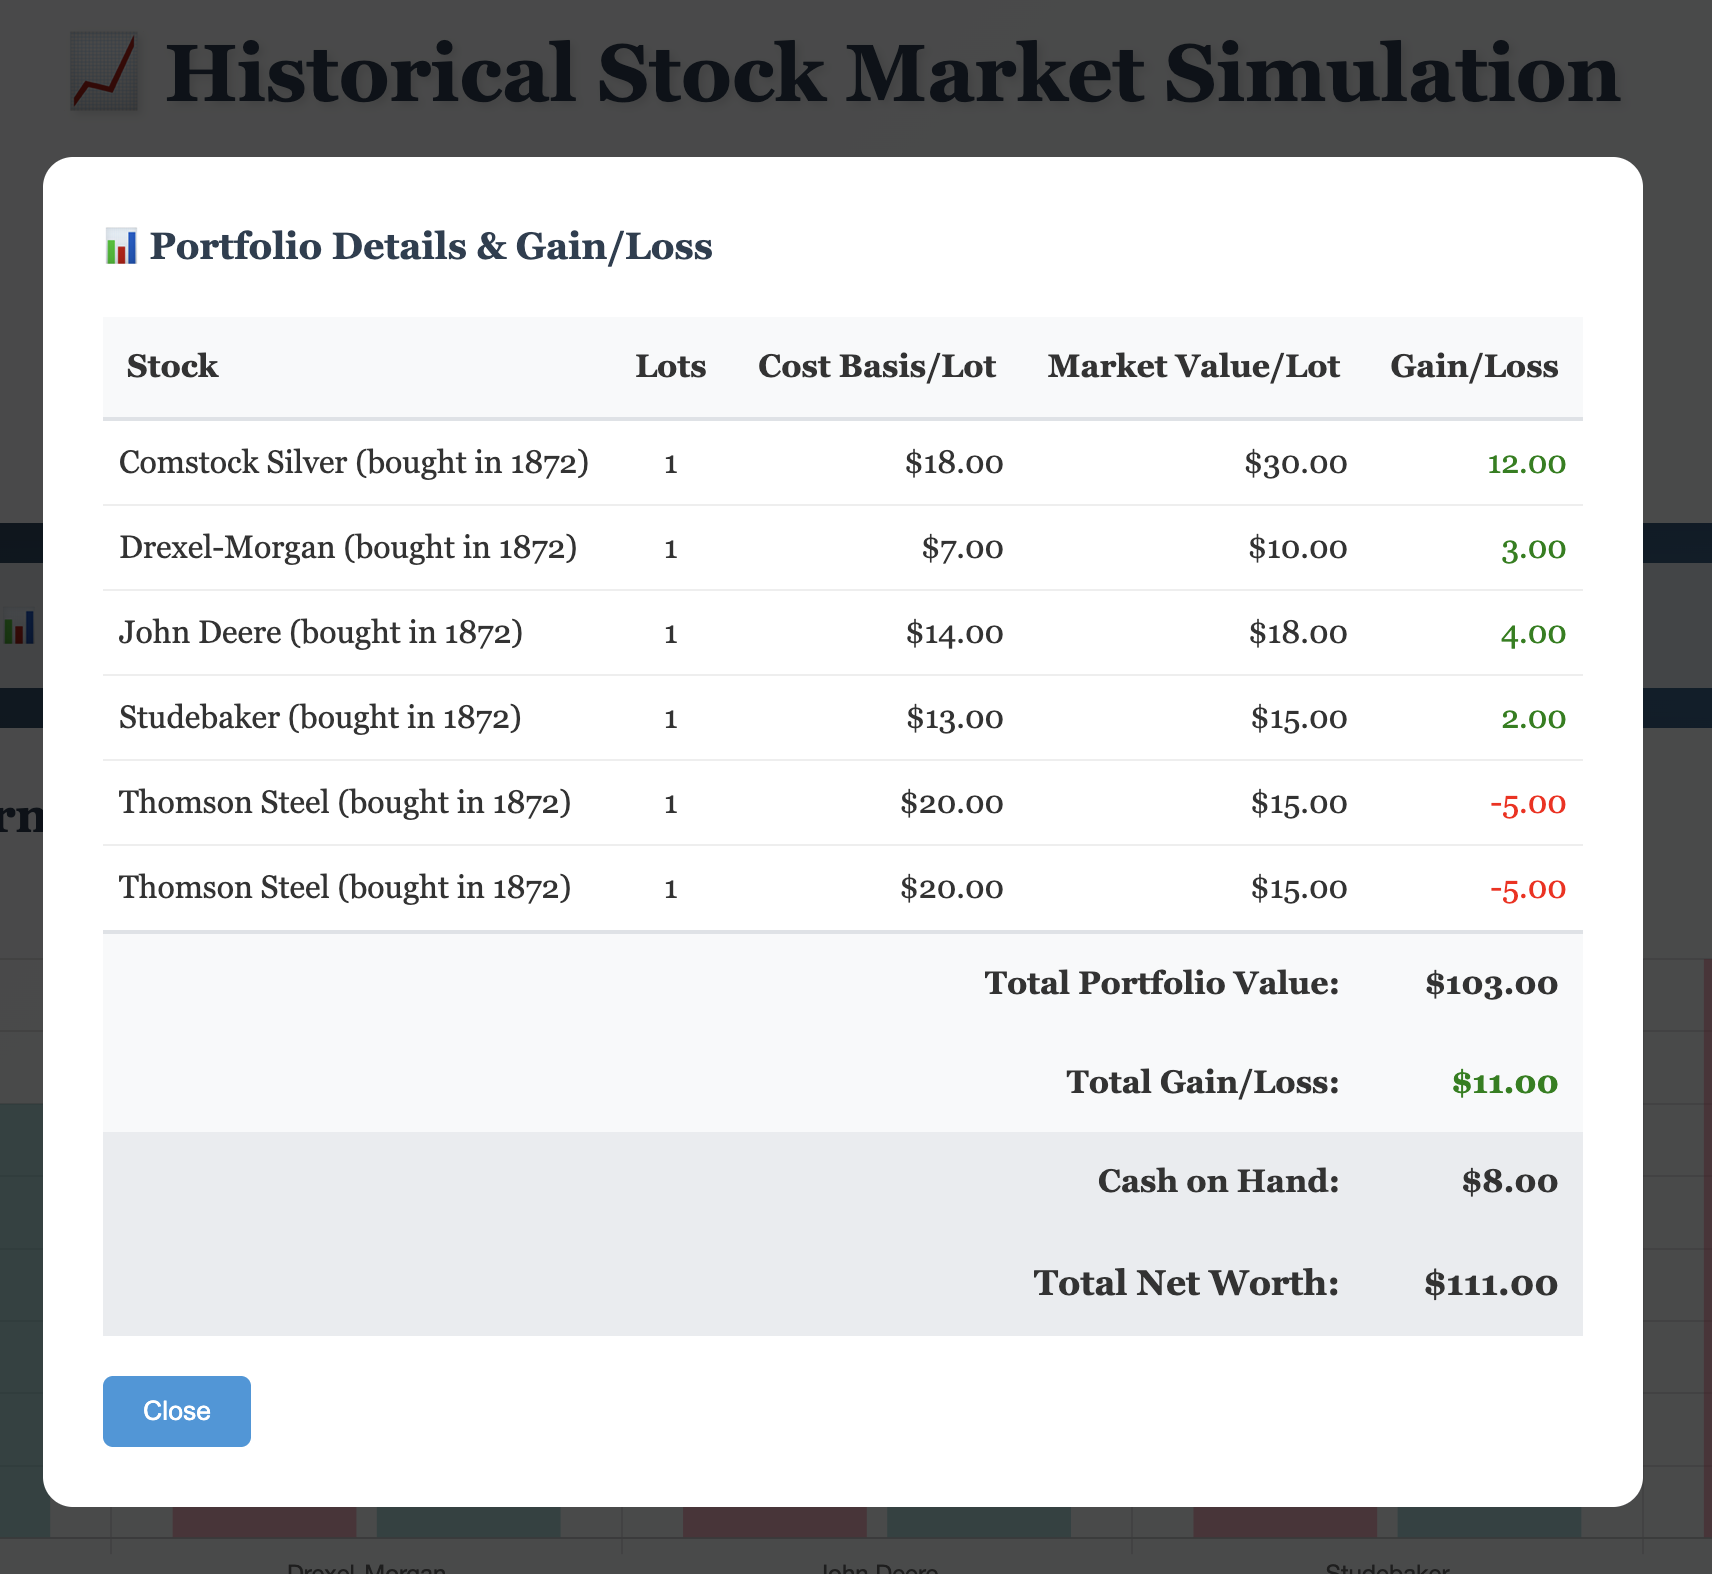Viewport: 1712px width, 1574px height.
Task: Select the Comstock Silver portfolio row
Action: [354, 463]
